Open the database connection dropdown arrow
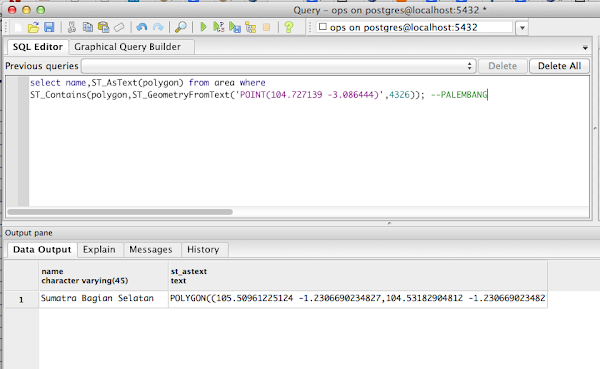 pos(522,28)
